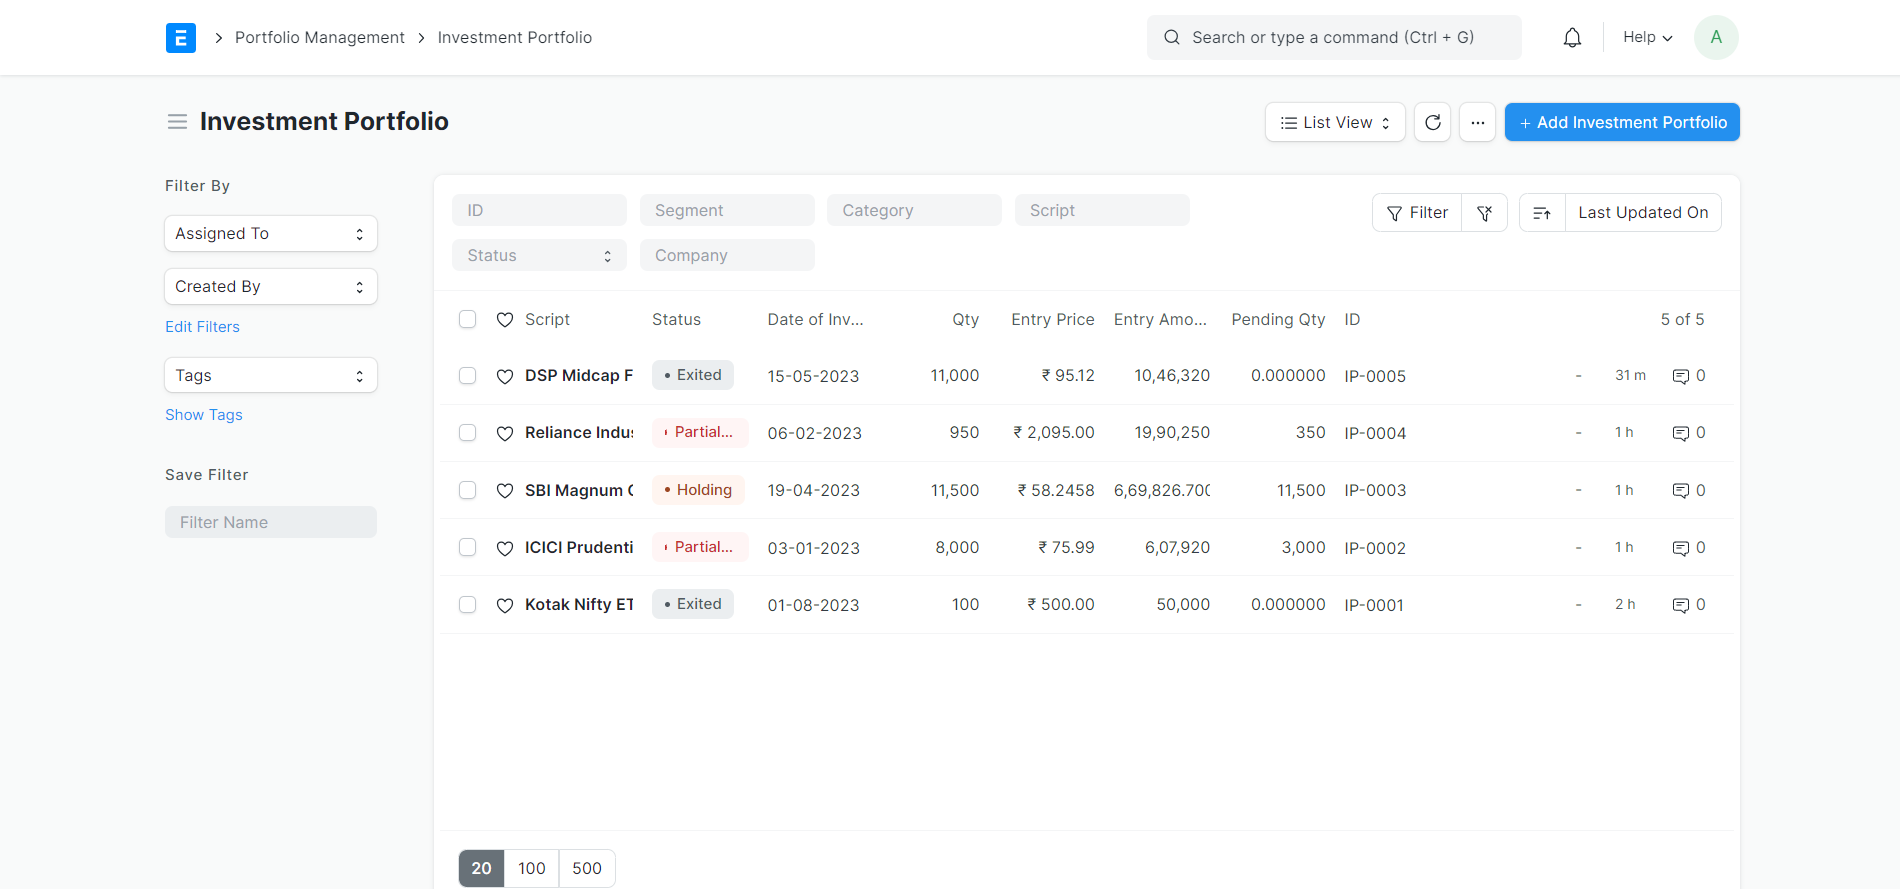Like the ICICI Prudenti row heart

pyautogui.click(x=505, y=548)
